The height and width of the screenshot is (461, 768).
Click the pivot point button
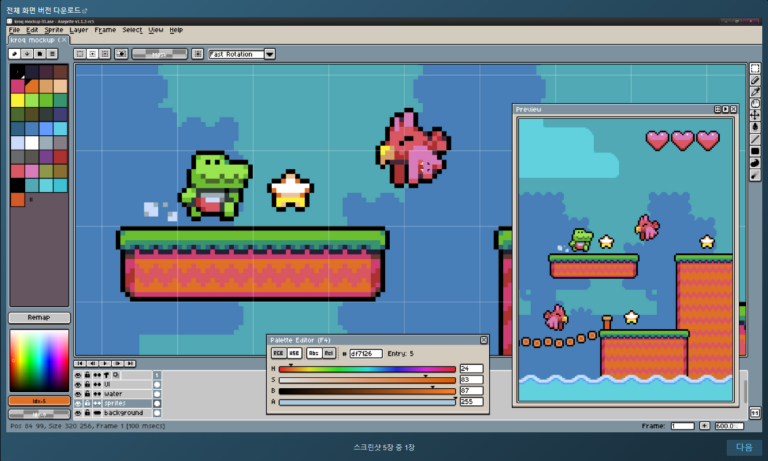[197, 54]
